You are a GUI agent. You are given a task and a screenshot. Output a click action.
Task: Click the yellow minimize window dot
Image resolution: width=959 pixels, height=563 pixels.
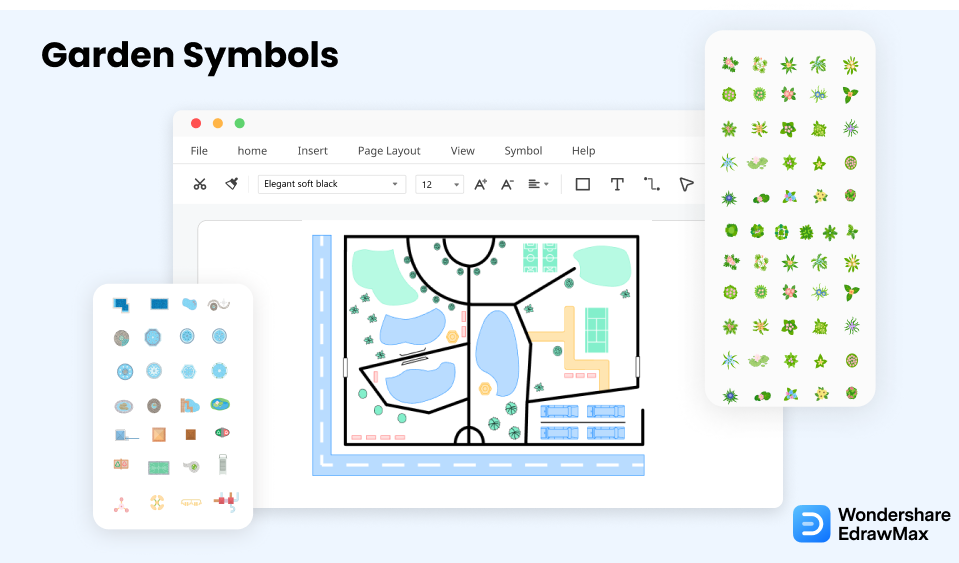point(218,123)
